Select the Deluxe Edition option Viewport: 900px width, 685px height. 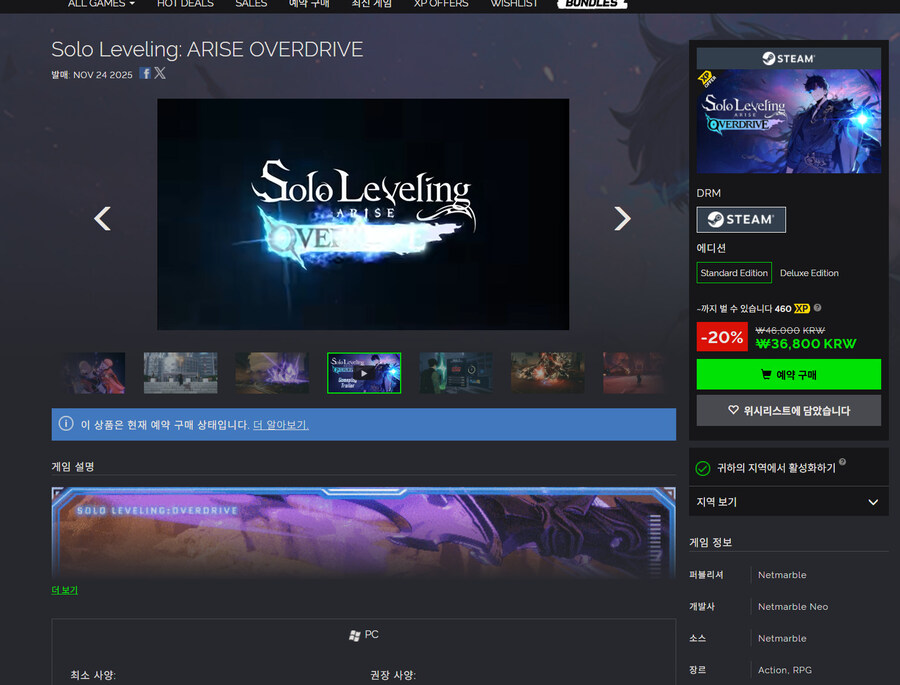coord(809,273)
